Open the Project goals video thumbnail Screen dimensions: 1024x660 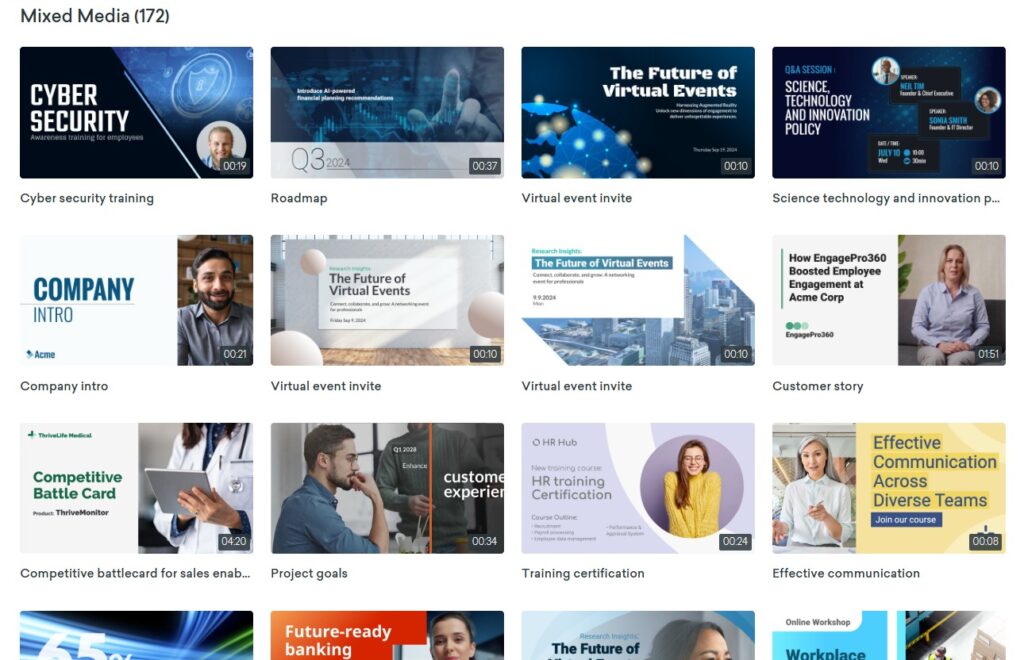tap(387, 488)
